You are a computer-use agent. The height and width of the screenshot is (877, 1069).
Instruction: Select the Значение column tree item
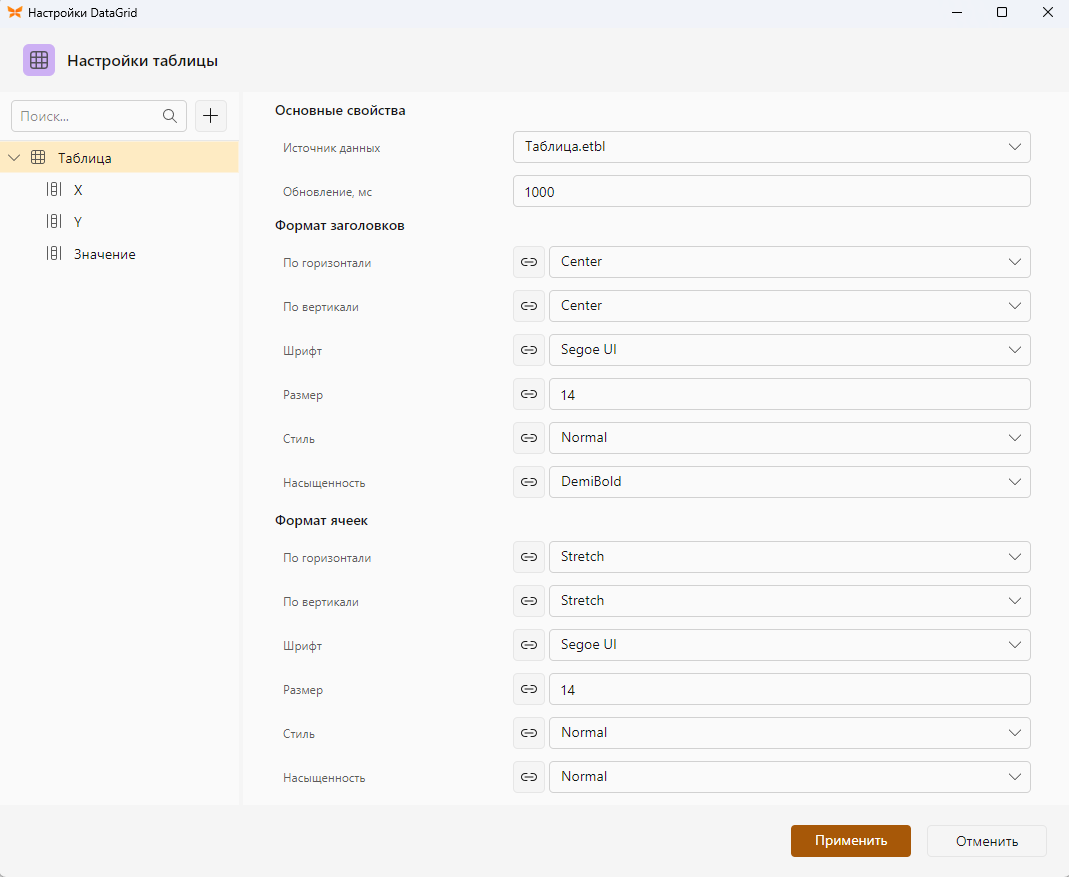(119, 254)
